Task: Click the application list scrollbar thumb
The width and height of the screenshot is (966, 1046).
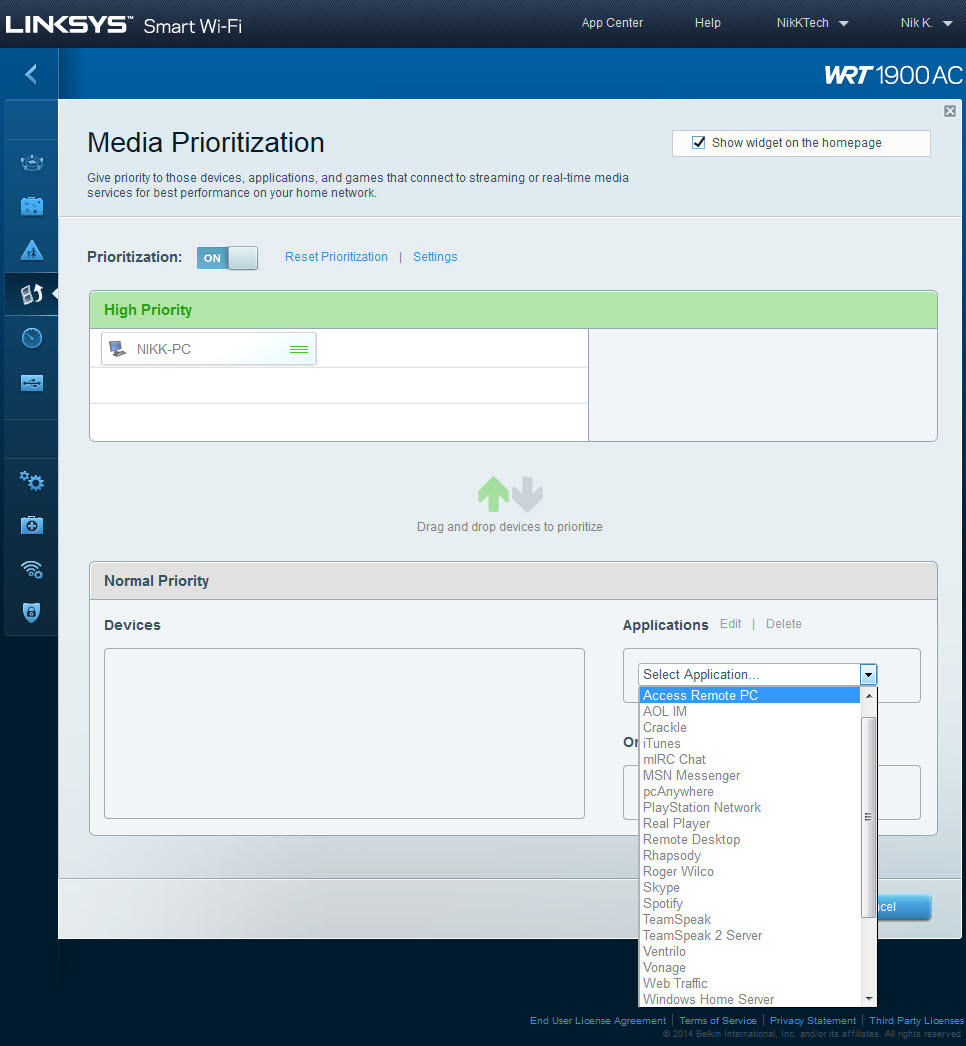Action: [868, 817]
